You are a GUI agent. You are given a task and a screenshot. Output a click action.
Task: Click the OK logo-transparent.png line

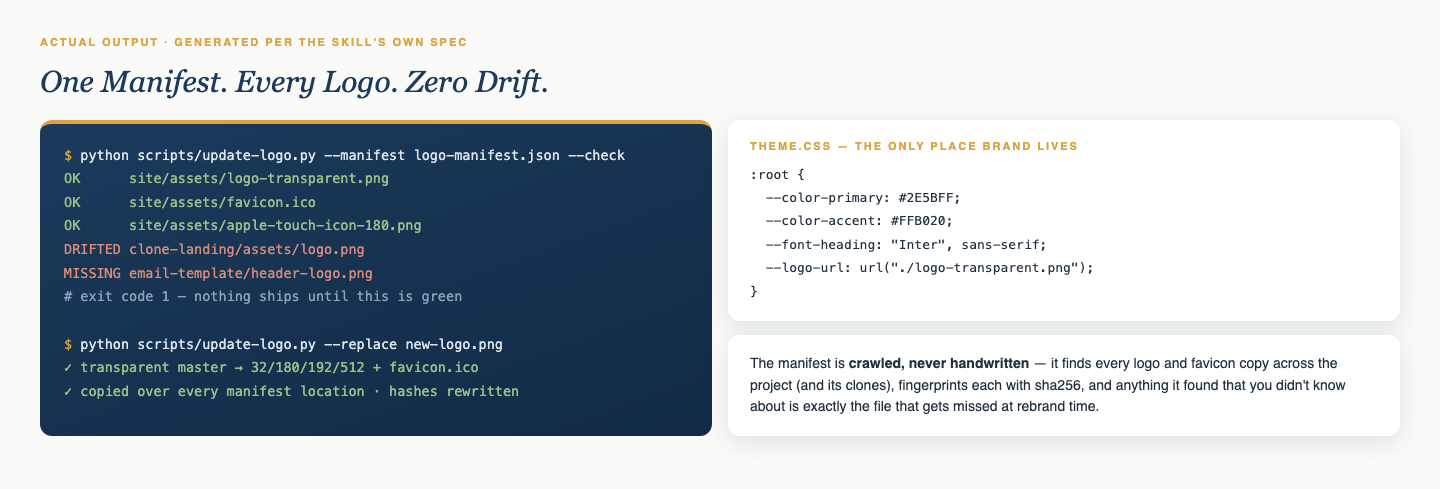point(226,179)
